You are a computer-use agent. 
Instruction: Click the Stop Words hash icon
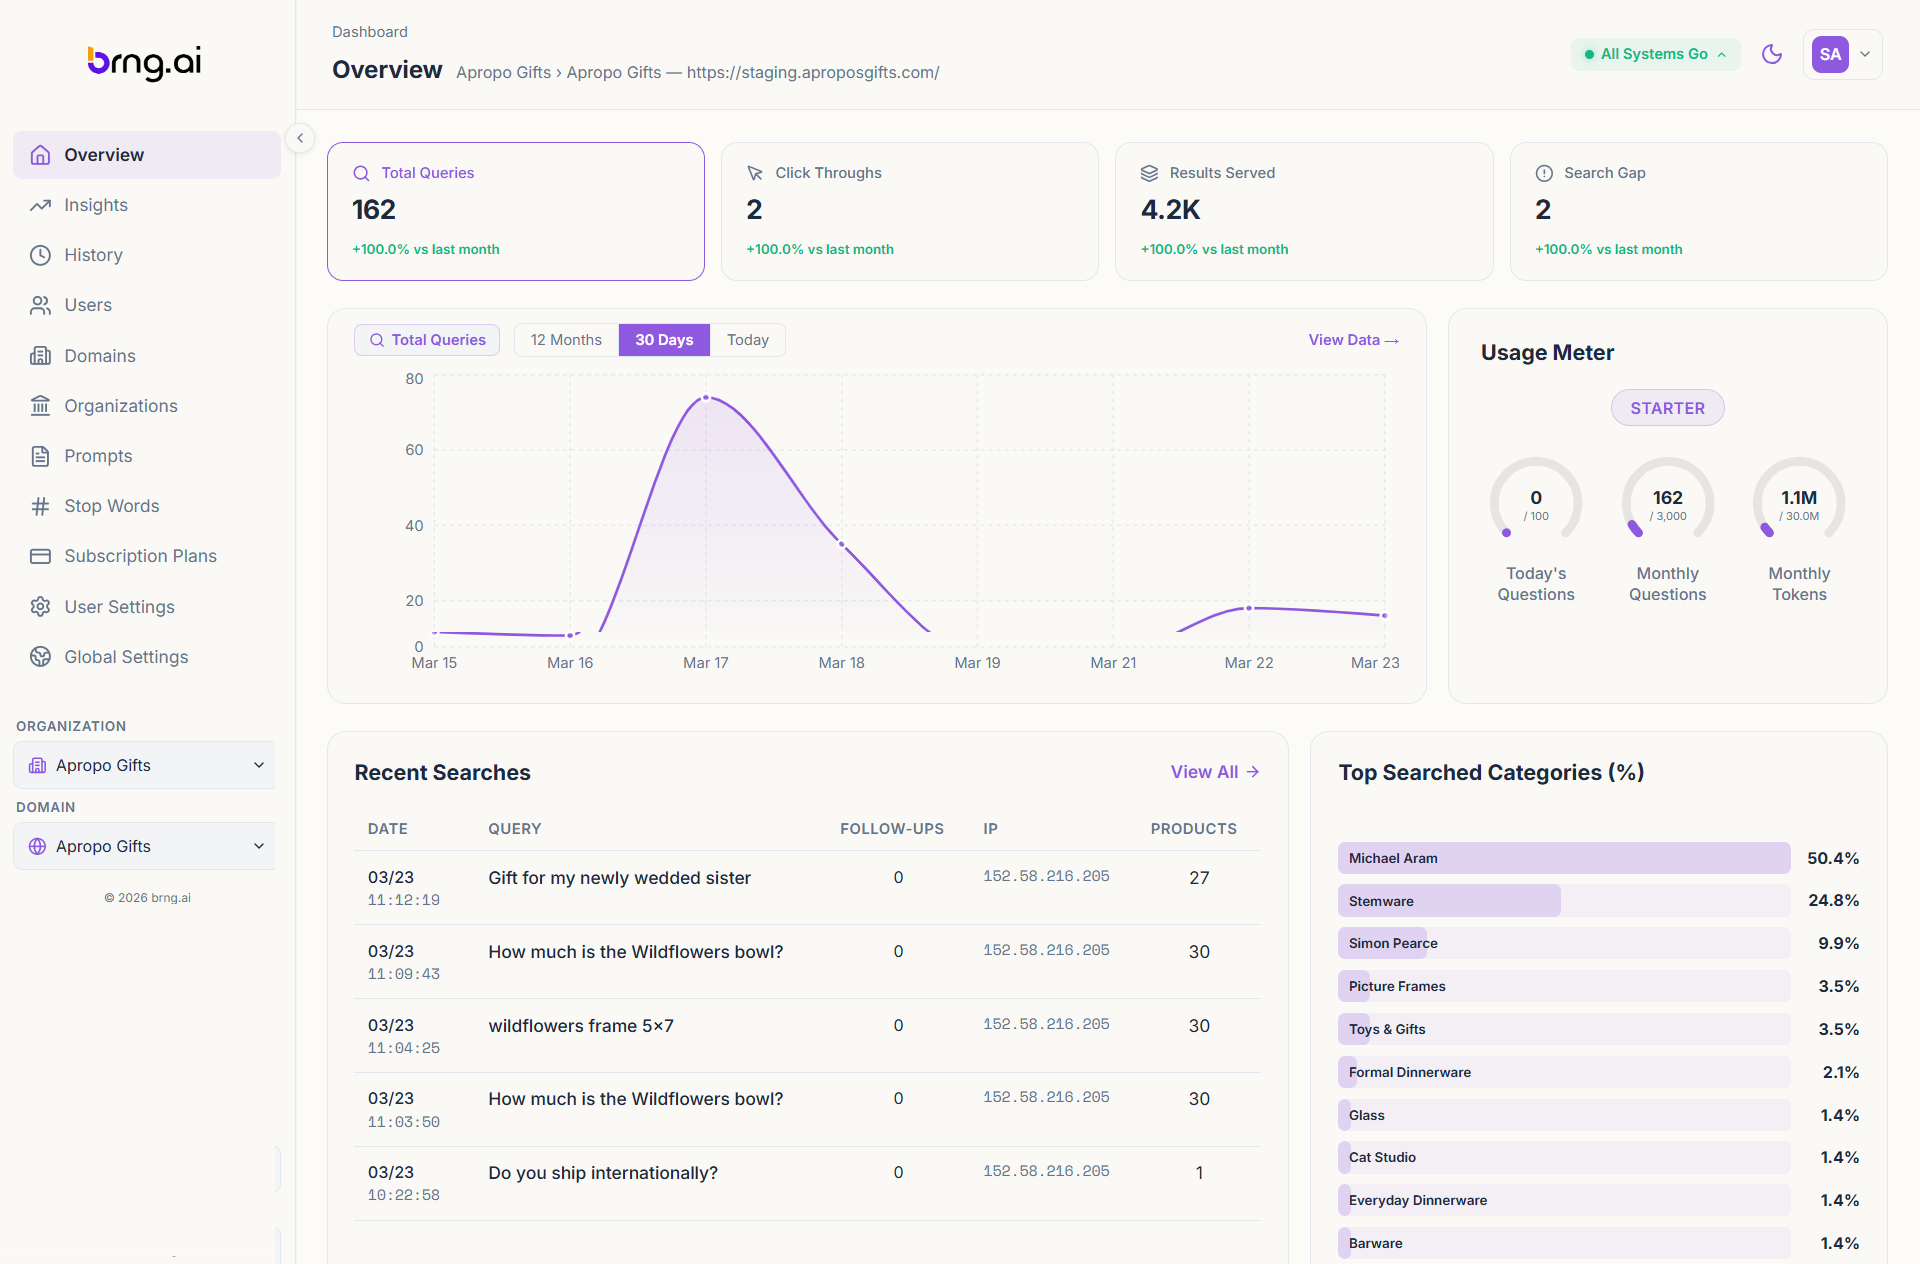40,506
